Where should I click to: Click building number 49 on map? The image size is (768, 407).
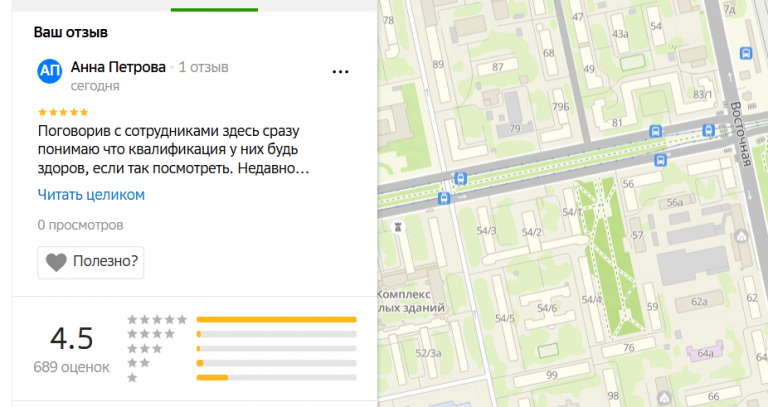pyautogui.click(x=589, y=69)
